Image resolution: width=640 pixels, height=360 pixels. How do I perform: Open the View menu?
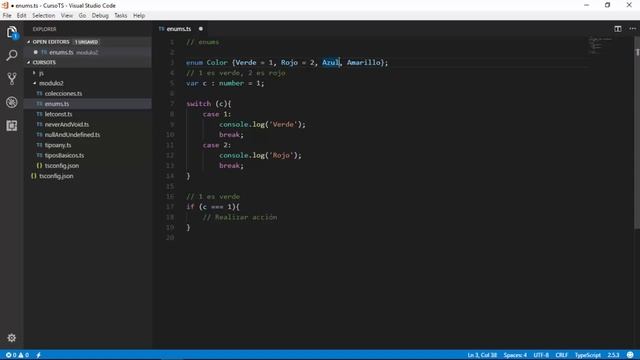pyautogui.click(x=67, y=16)
